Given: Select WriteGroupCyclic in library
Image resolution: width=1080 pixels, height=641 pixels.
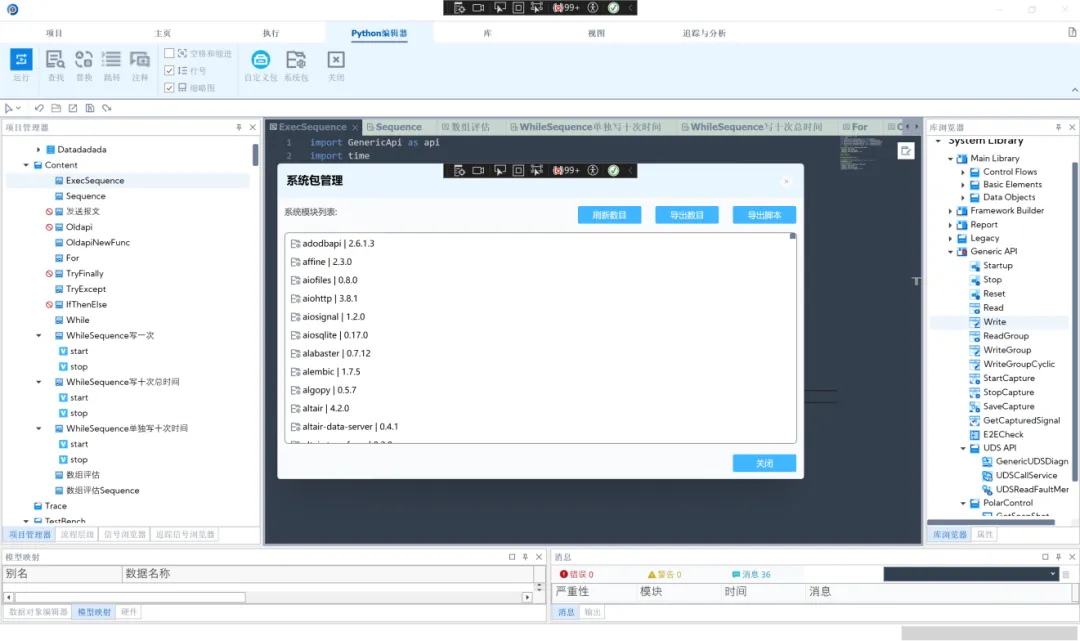Looking at the screenshot, I should point(1019,364).
